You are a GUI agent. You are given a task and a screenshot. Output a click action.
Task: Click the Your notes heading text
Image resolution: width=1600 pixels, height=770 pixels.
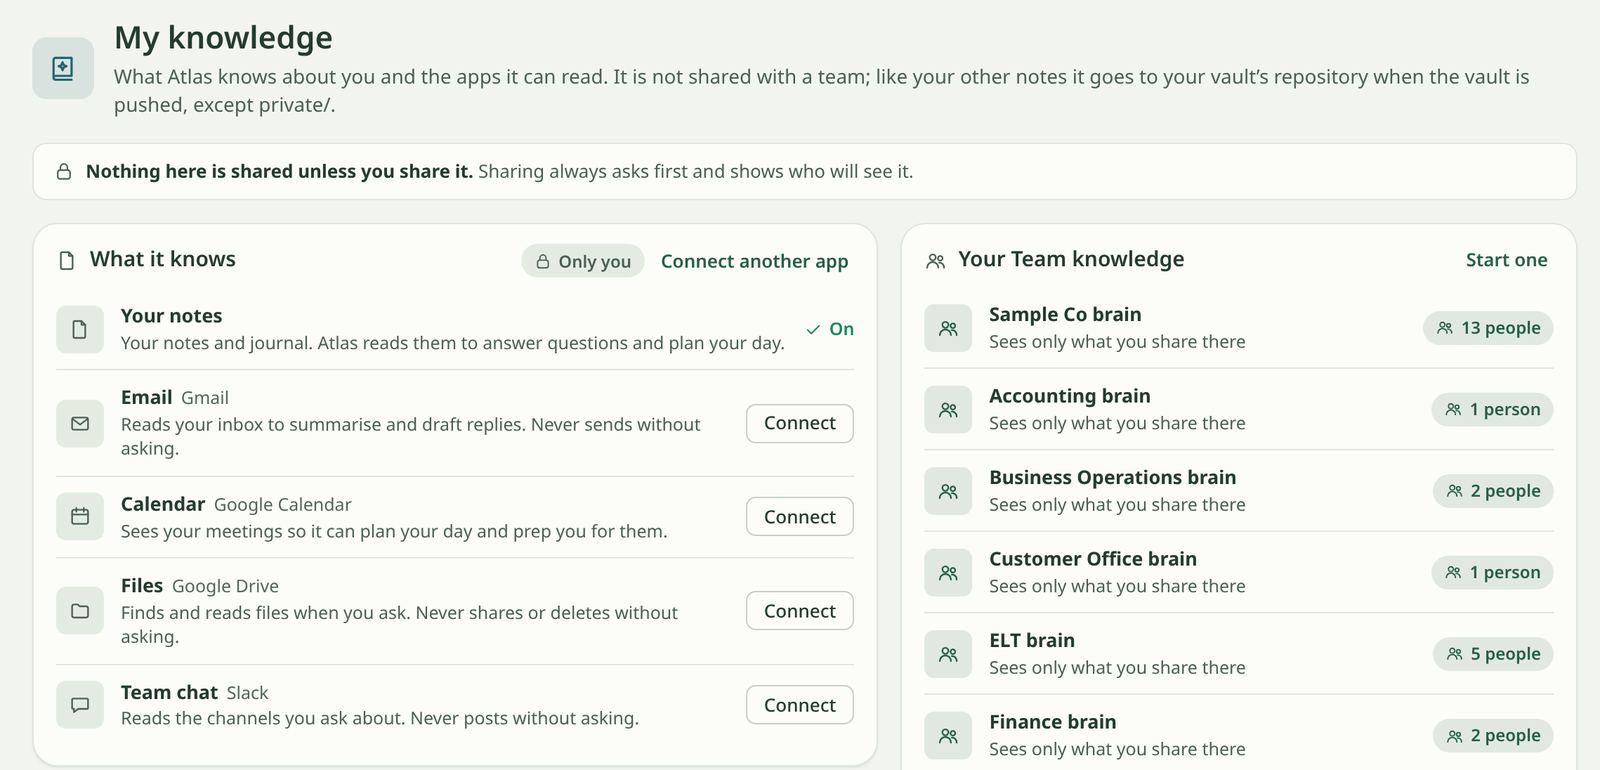[171, 316]
